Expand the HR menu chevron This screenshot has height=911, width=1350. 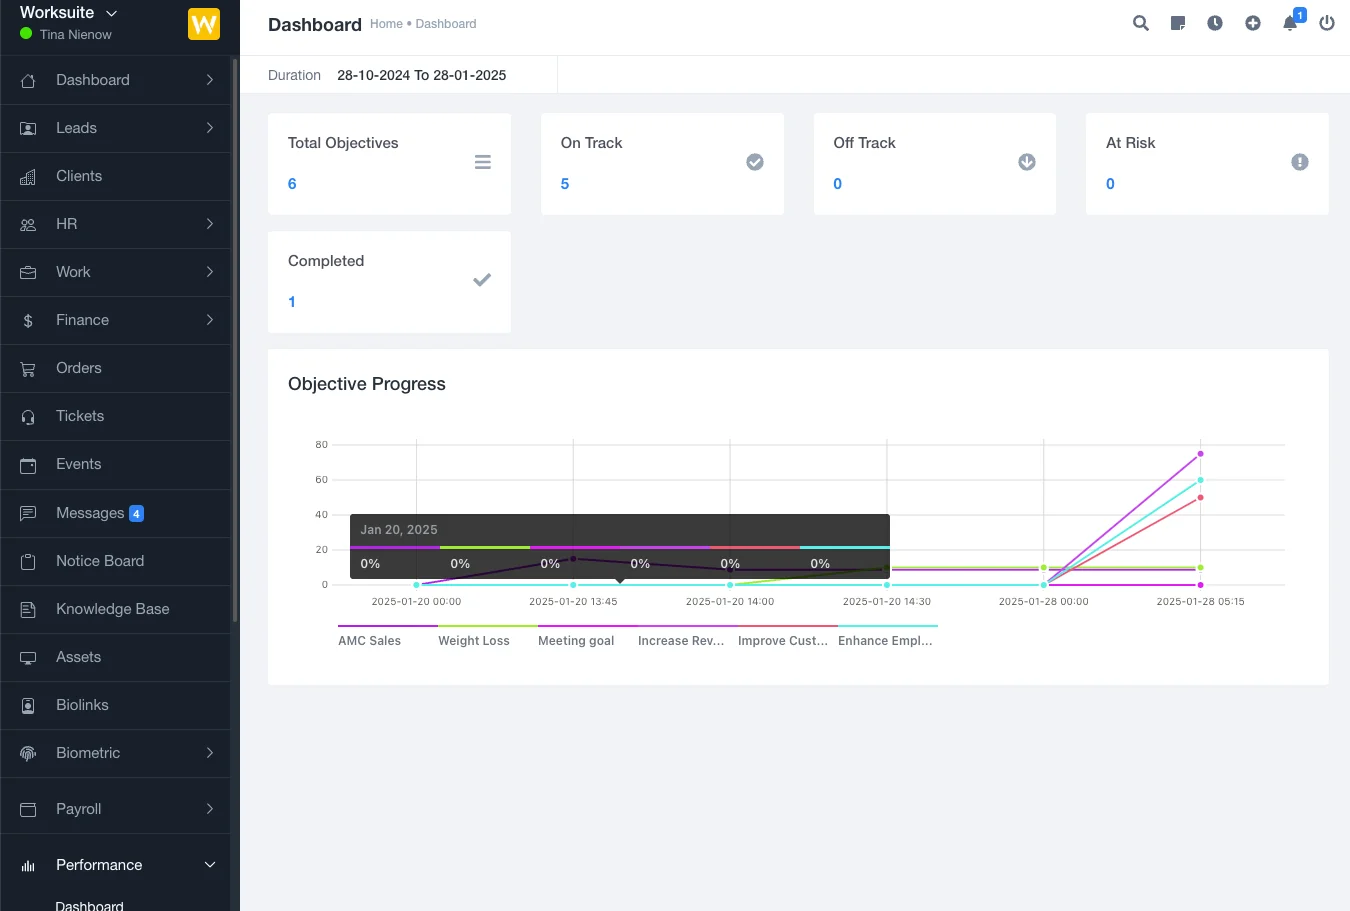[x=209, y=224]
